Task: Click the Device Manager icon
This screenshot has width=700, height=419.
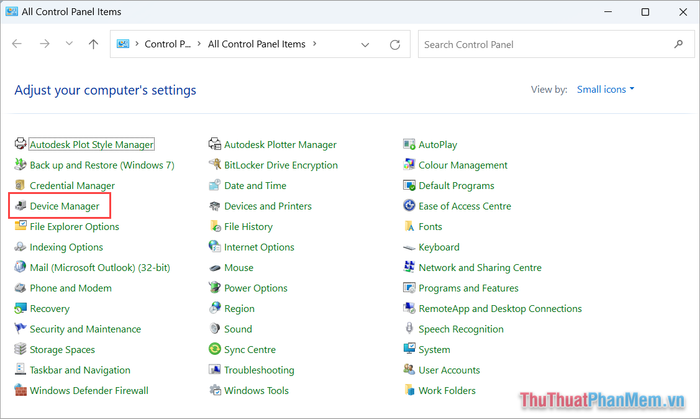Action: coord(21,205)
